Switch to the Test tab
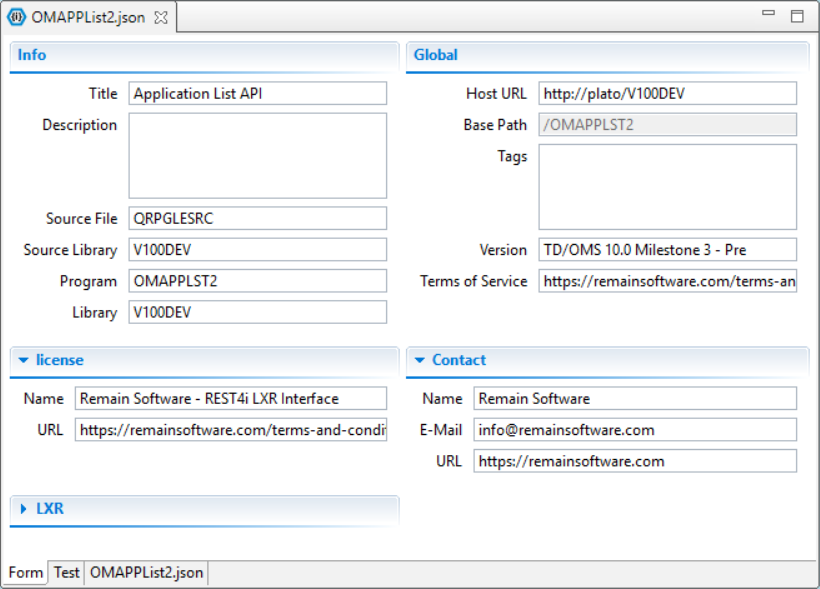 (66, 573)
